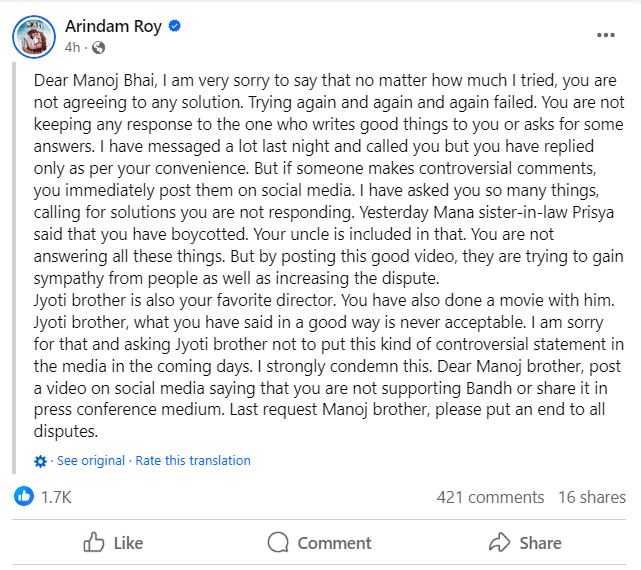Image resolution: width=641 pixels, height=570 pixels.
Task: Click the share arrow icon
Action: click(499, 543)
